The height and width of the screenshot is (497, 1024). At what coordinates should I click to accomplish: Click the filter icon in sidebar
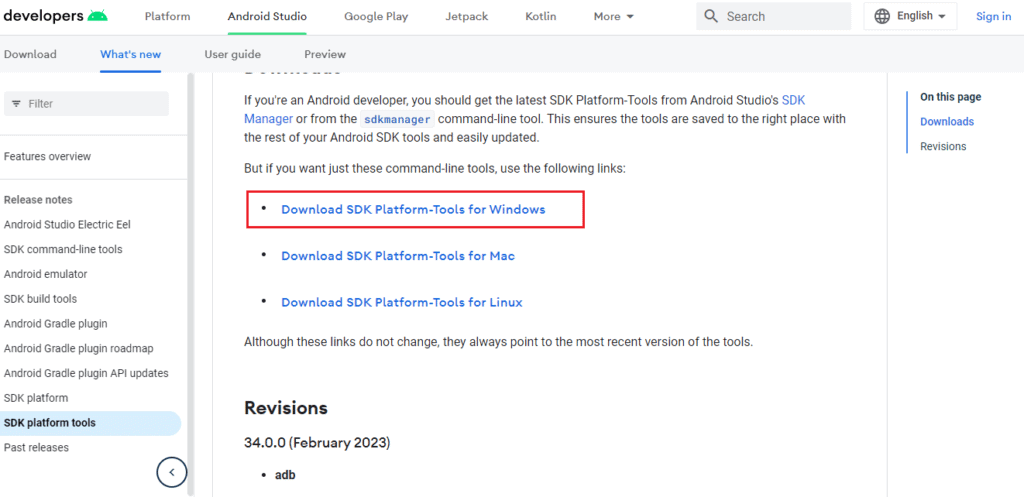tap(16, 104)
